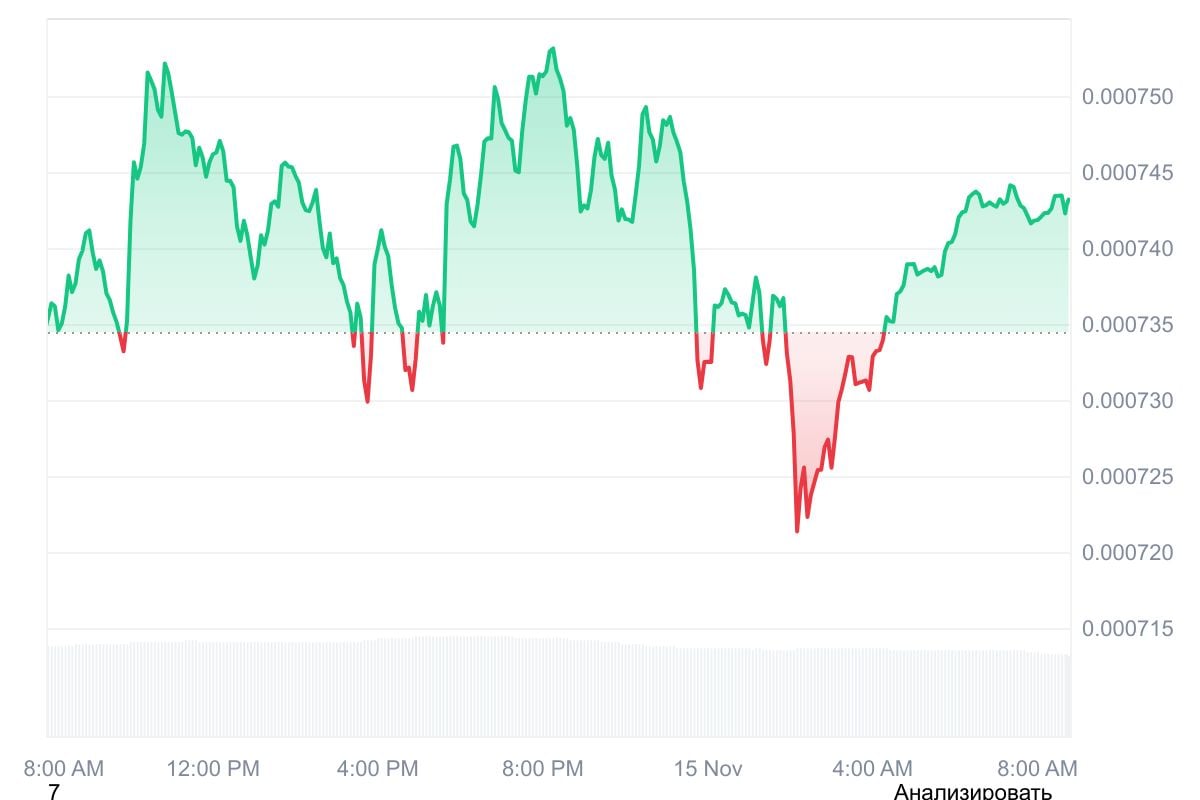The image size is (1200, 800).
Task: Click the 4:00 PM time axis label
Action: pyautogui.click(x=378, y=768)
